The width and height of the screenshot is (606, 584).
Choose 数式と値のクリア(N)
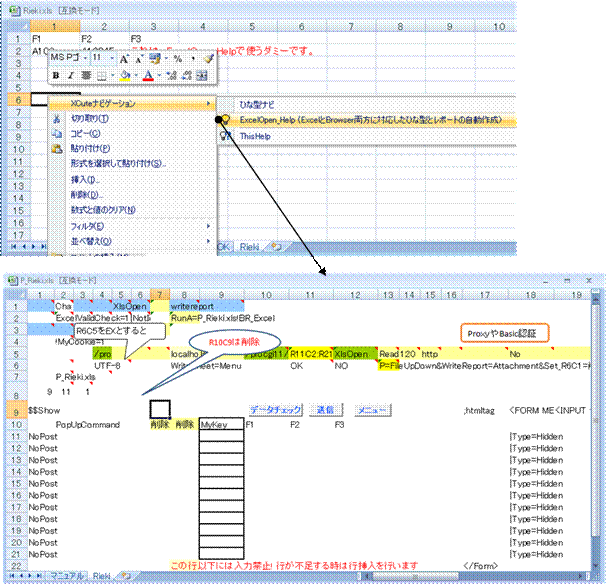[132, 210]
